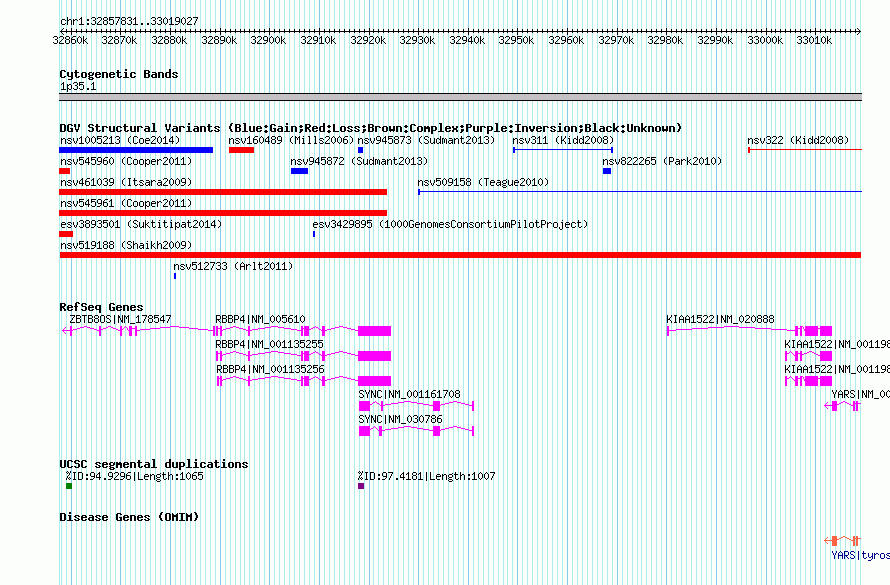Click the purple segmental duplication marker
The height and width of the screenshot is (585, 890).
point(361,486)
